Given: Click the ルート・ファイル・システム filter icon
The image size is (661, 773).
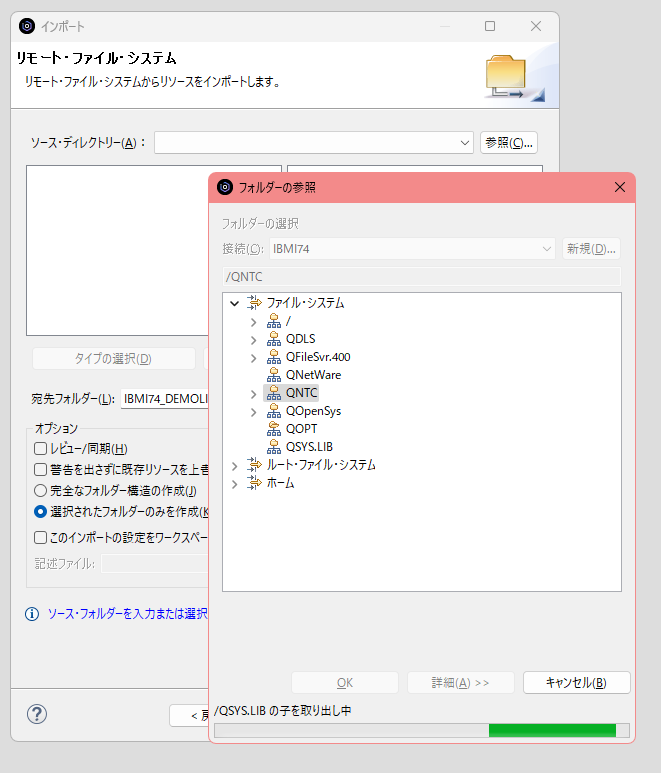Looking at the screenshot, I should (254, 465).
